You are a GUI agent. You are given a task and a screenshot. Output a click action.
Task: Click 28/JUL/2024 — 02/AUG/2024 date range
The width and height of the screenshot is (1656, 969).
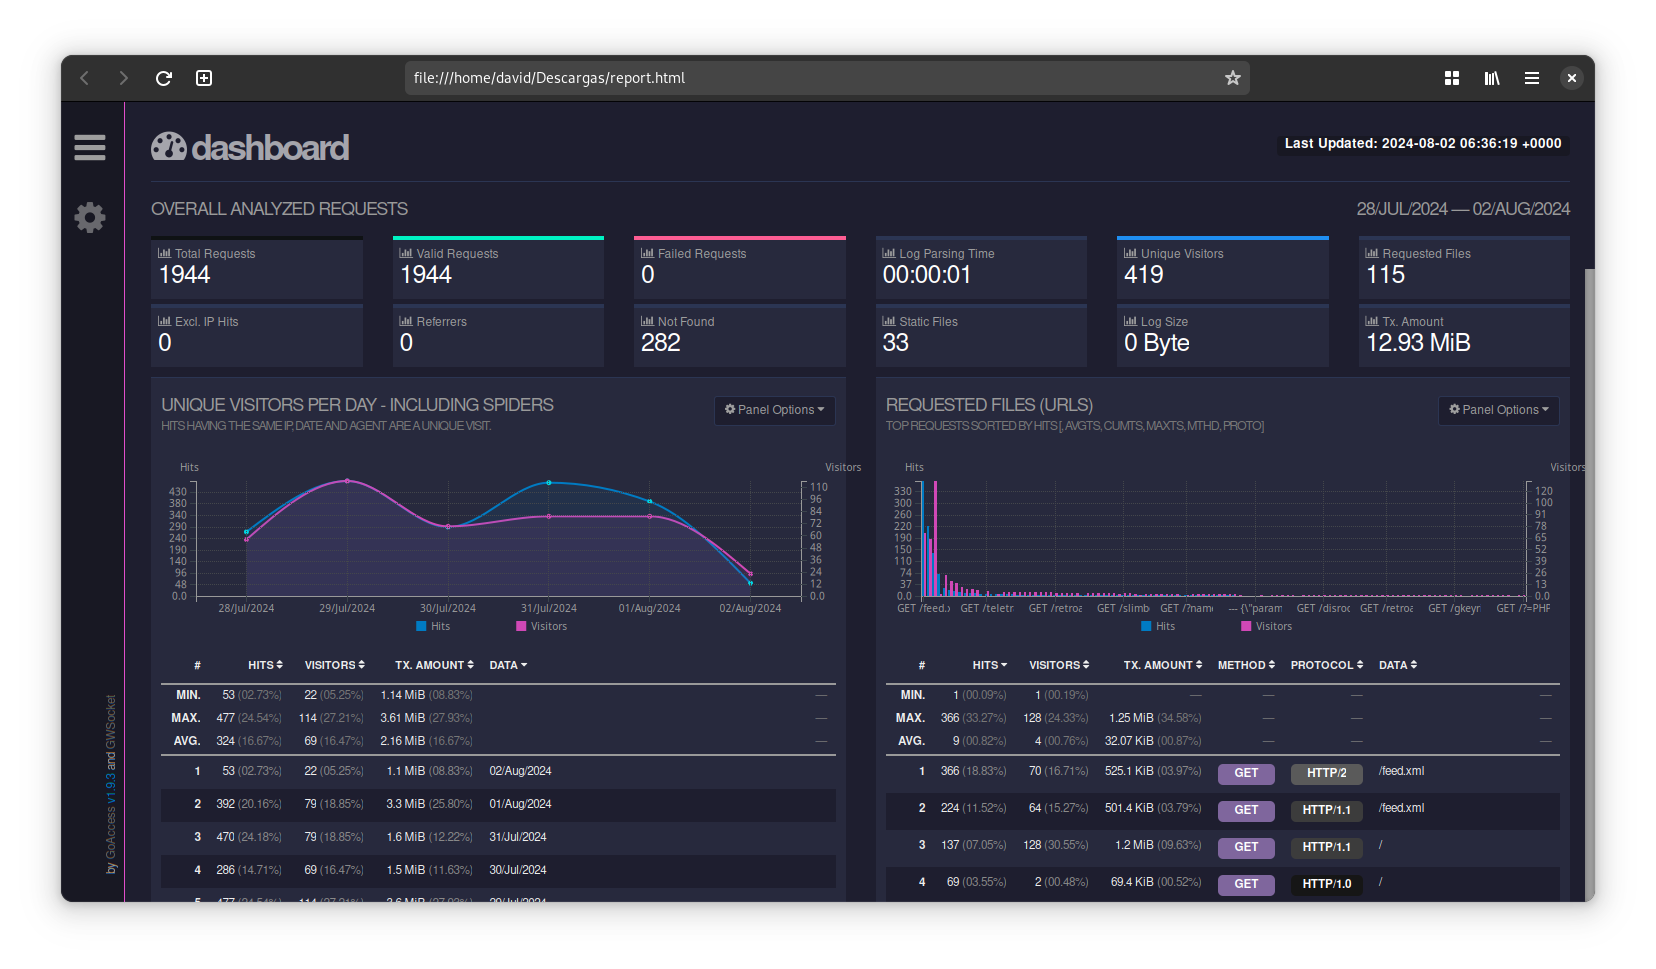[x=1463, y=208]
